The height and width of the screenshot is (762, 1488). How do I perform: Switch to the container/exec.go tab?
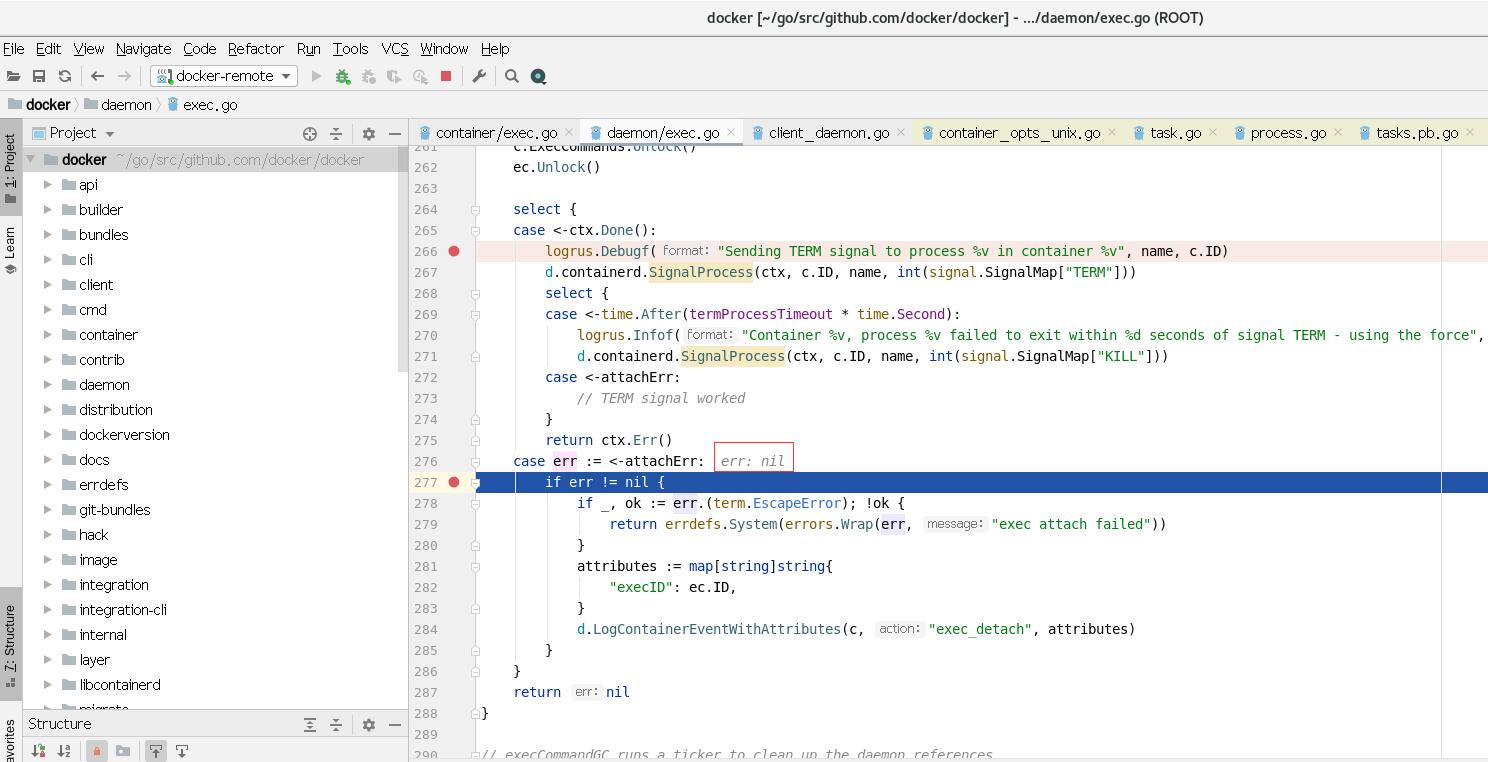496,132
